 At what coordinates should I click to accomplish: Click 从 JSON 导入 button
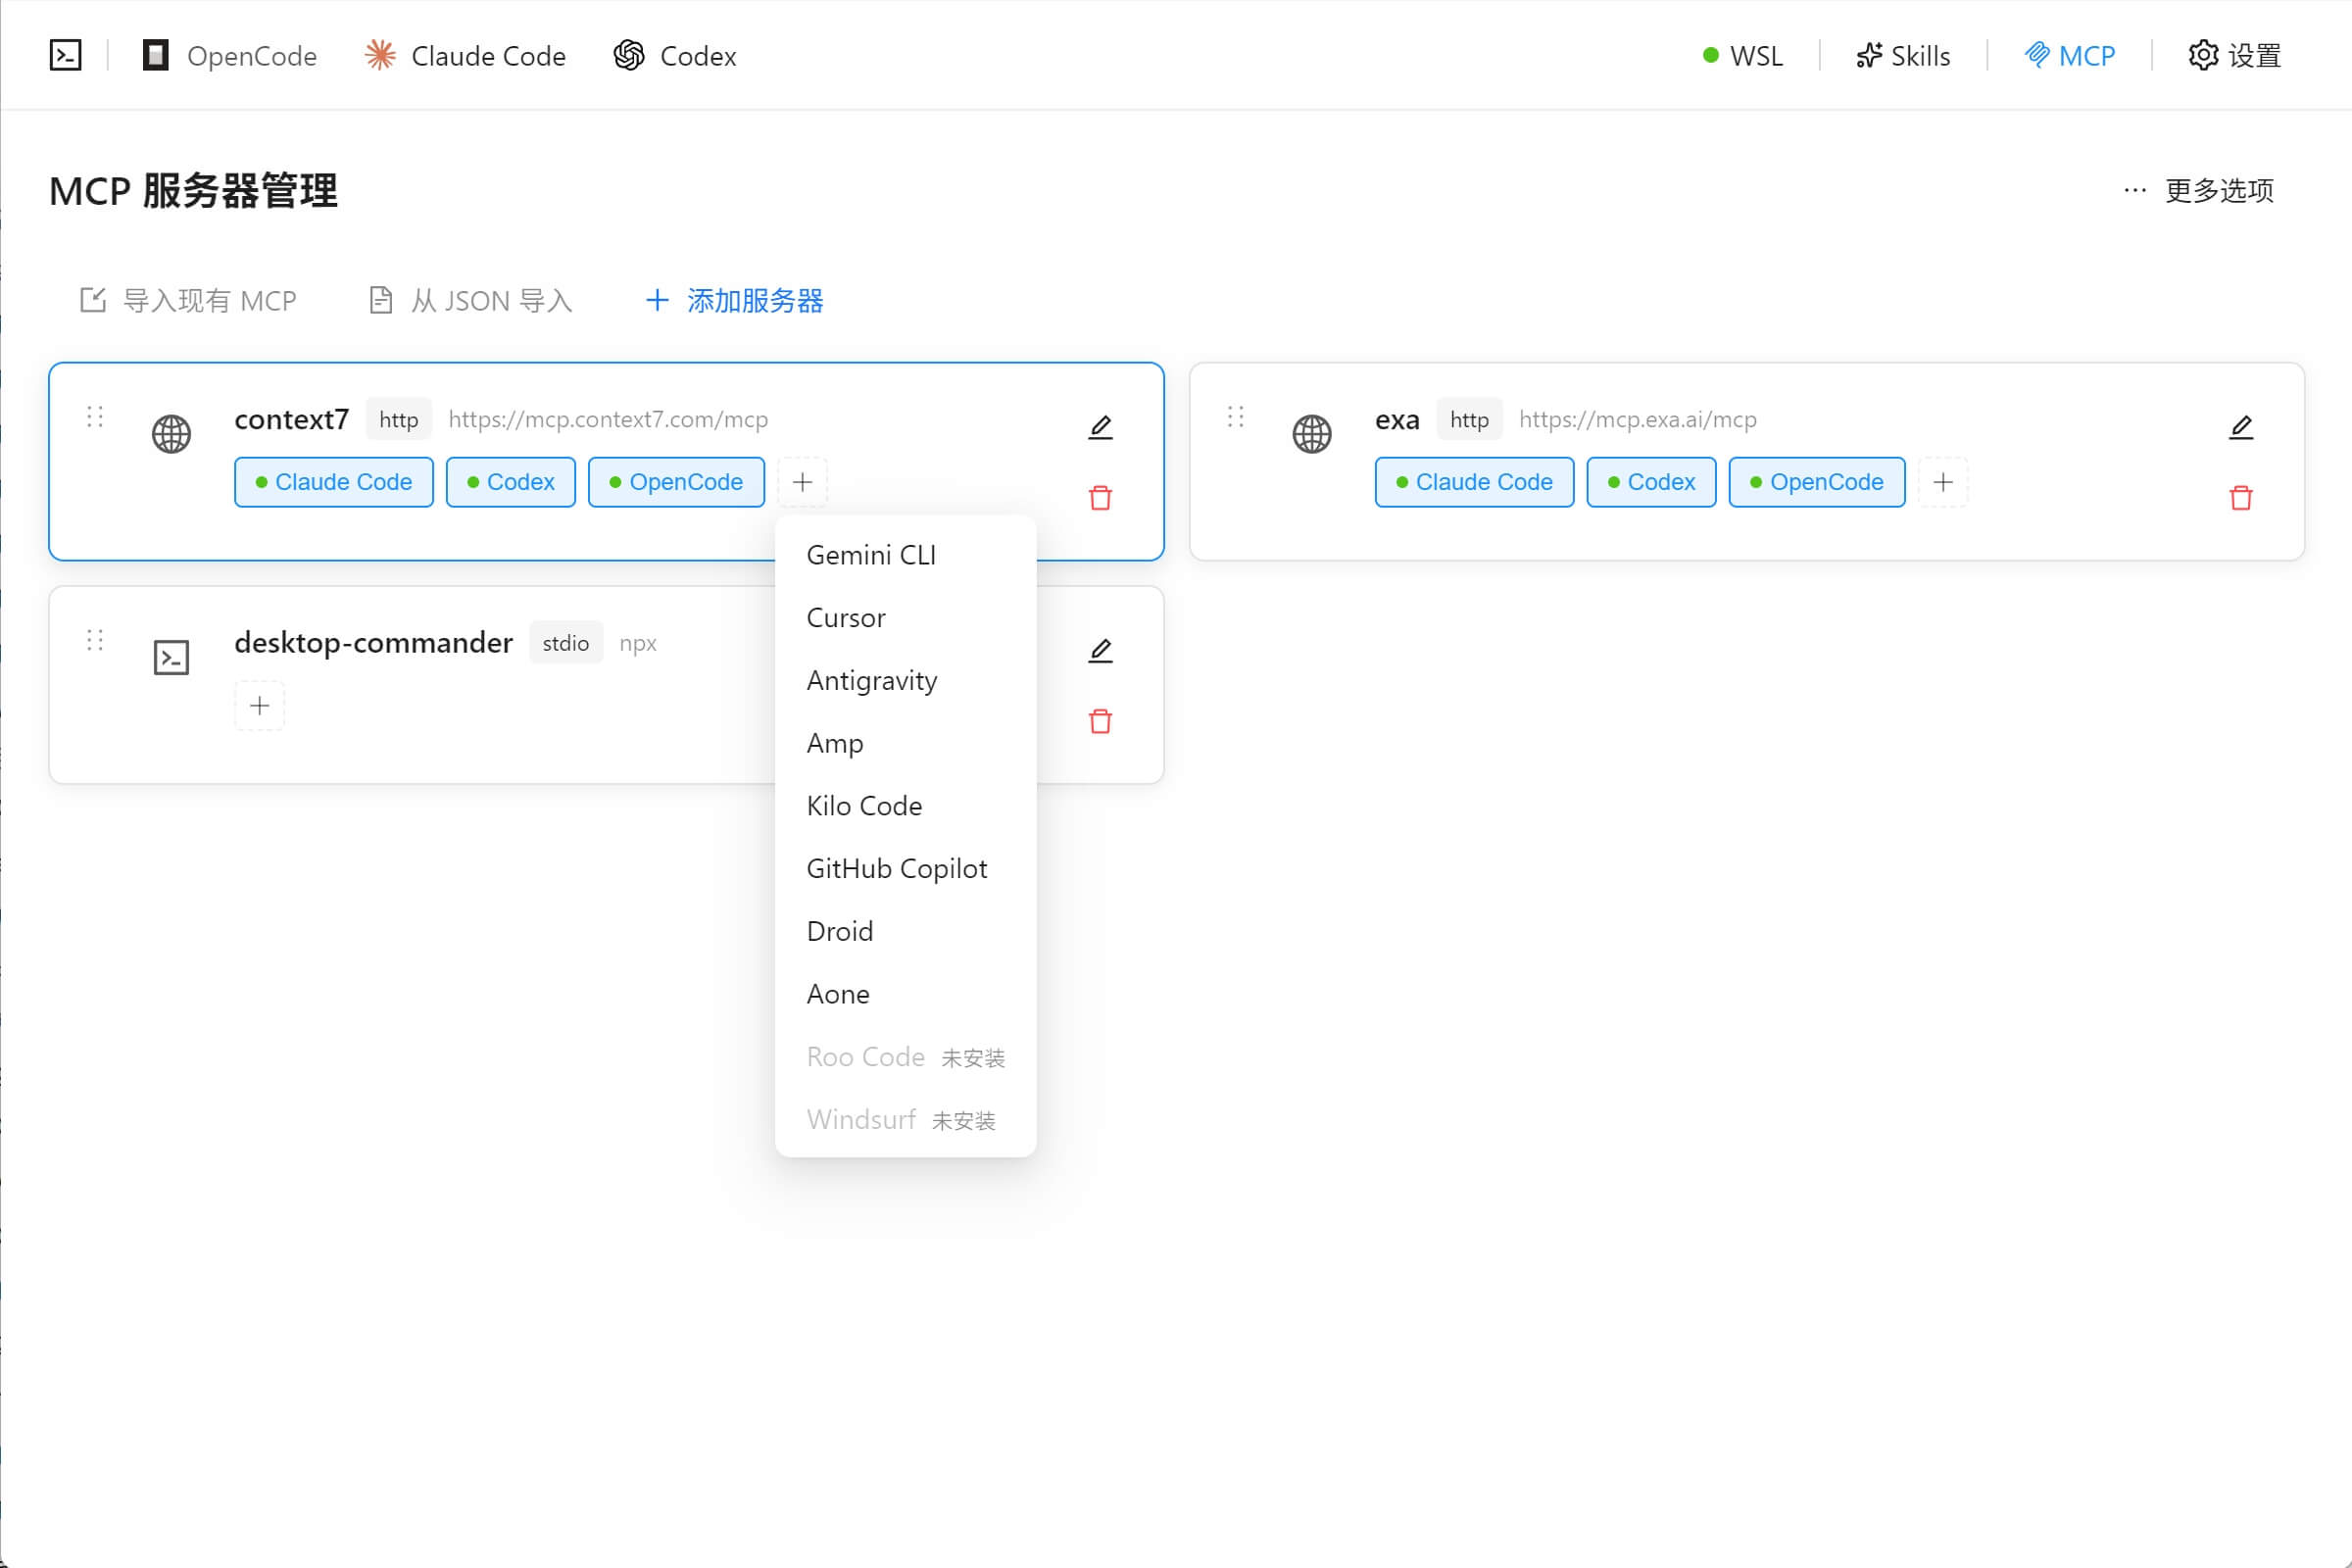coord(470,300)
